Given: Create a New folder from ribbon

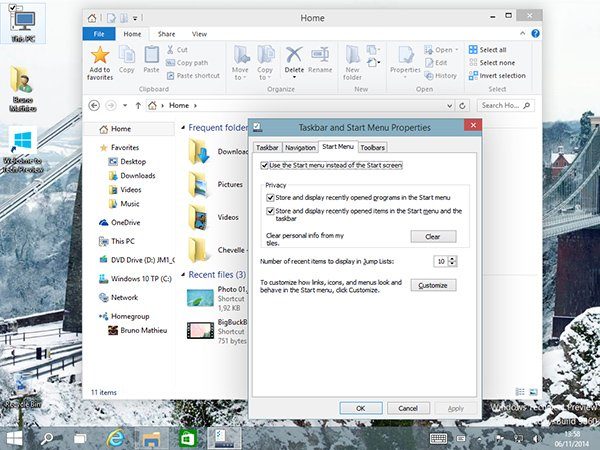Looking at the screenshot, I should [352, 62].
